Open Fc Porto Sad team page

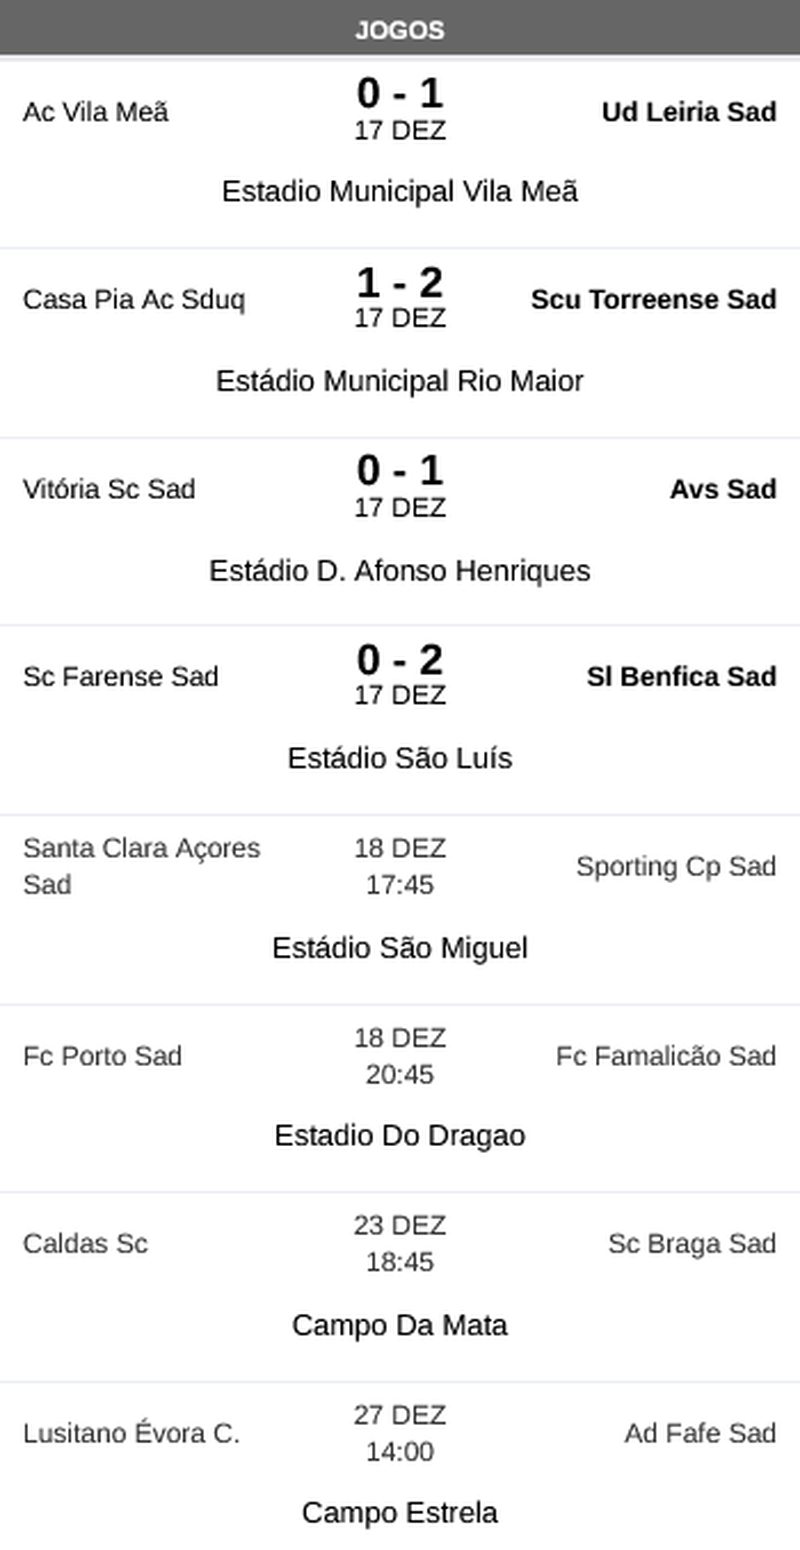[x=102, y=1056]
